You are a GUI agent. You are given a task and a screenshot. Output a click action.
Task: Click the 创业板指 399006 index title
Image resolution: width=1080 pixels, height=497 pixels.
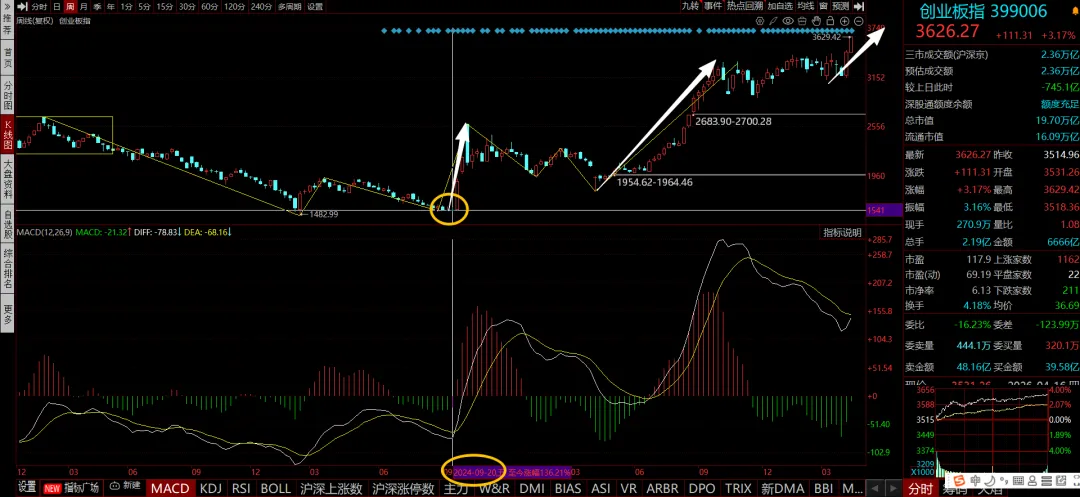(984, 11)
